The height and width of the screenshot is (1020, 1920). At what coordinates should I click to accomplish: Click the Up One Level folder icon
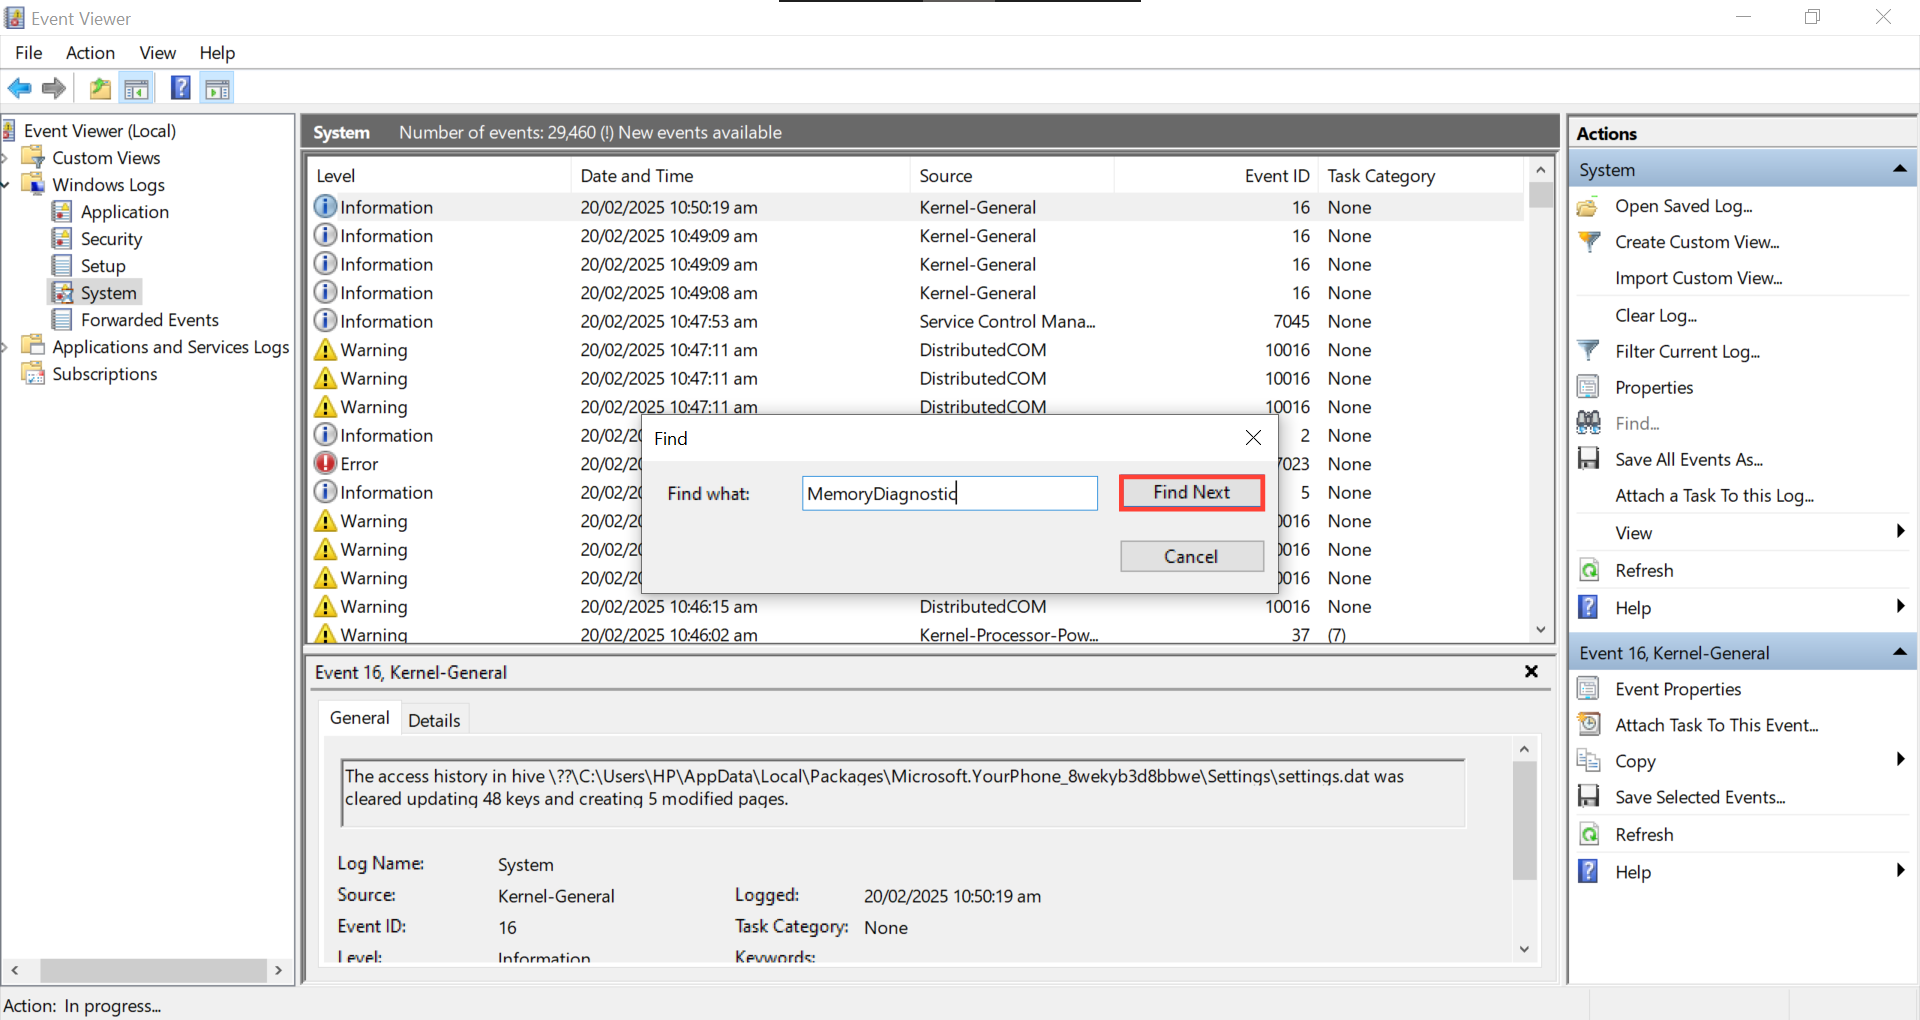click(x=100, y=89)
